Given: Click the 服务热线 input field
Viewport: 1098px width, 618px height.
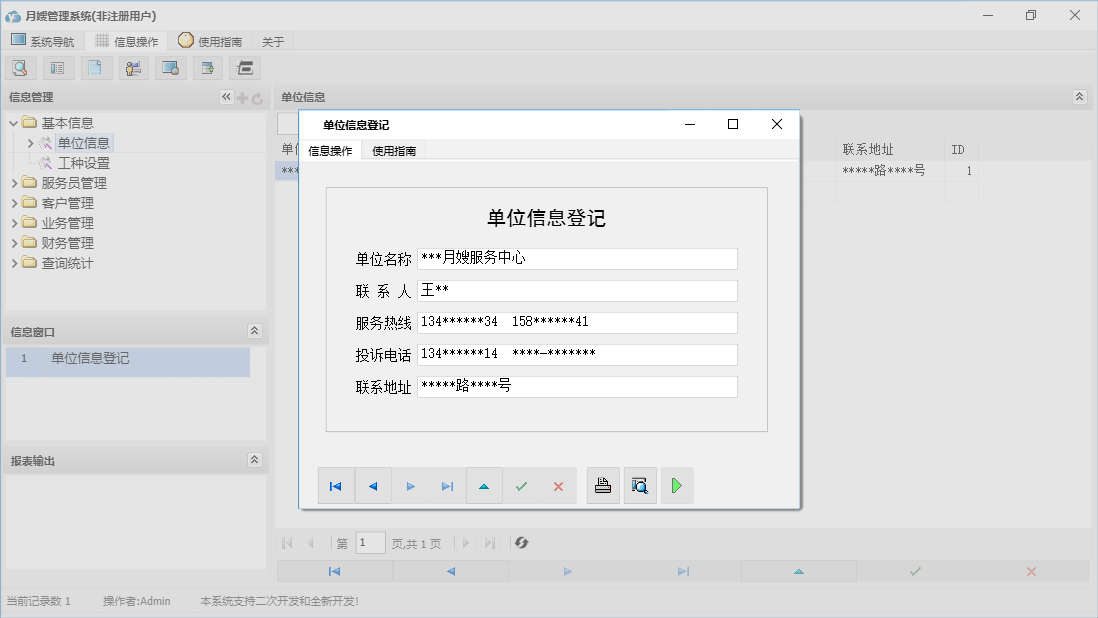Looking at the screenshot, I should 577,323.
